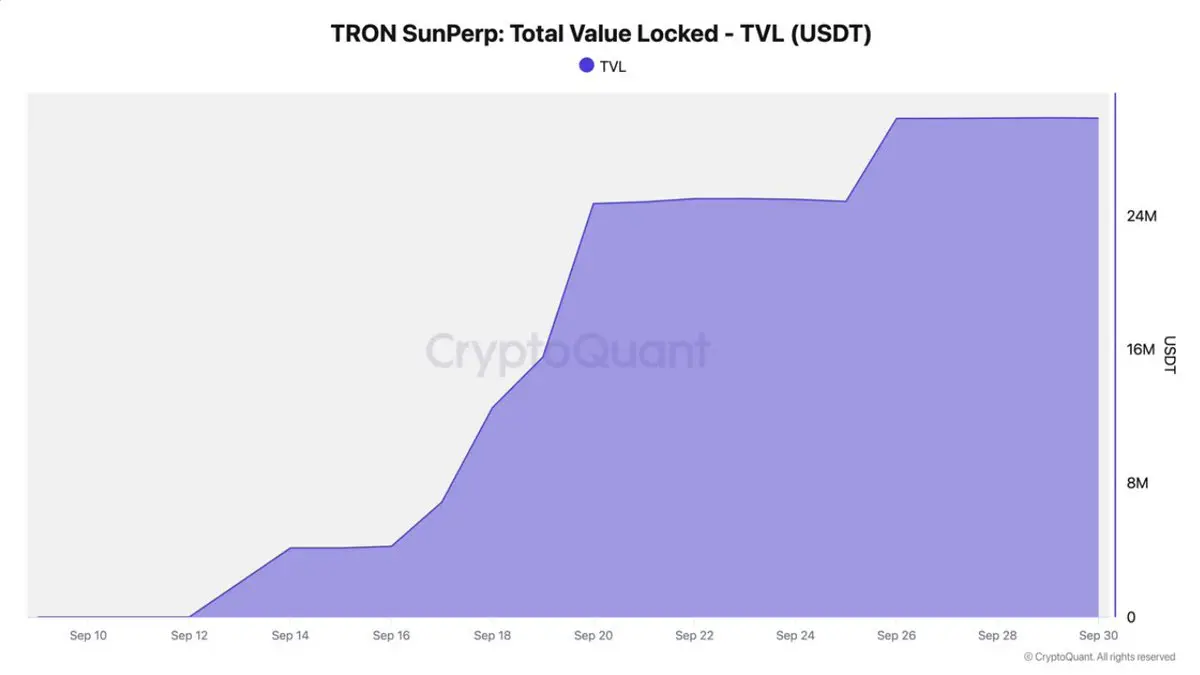This screenshot has height=675, width=1200.
Task: Click the 24M y-axis label
Action: tap(1142, 216)
